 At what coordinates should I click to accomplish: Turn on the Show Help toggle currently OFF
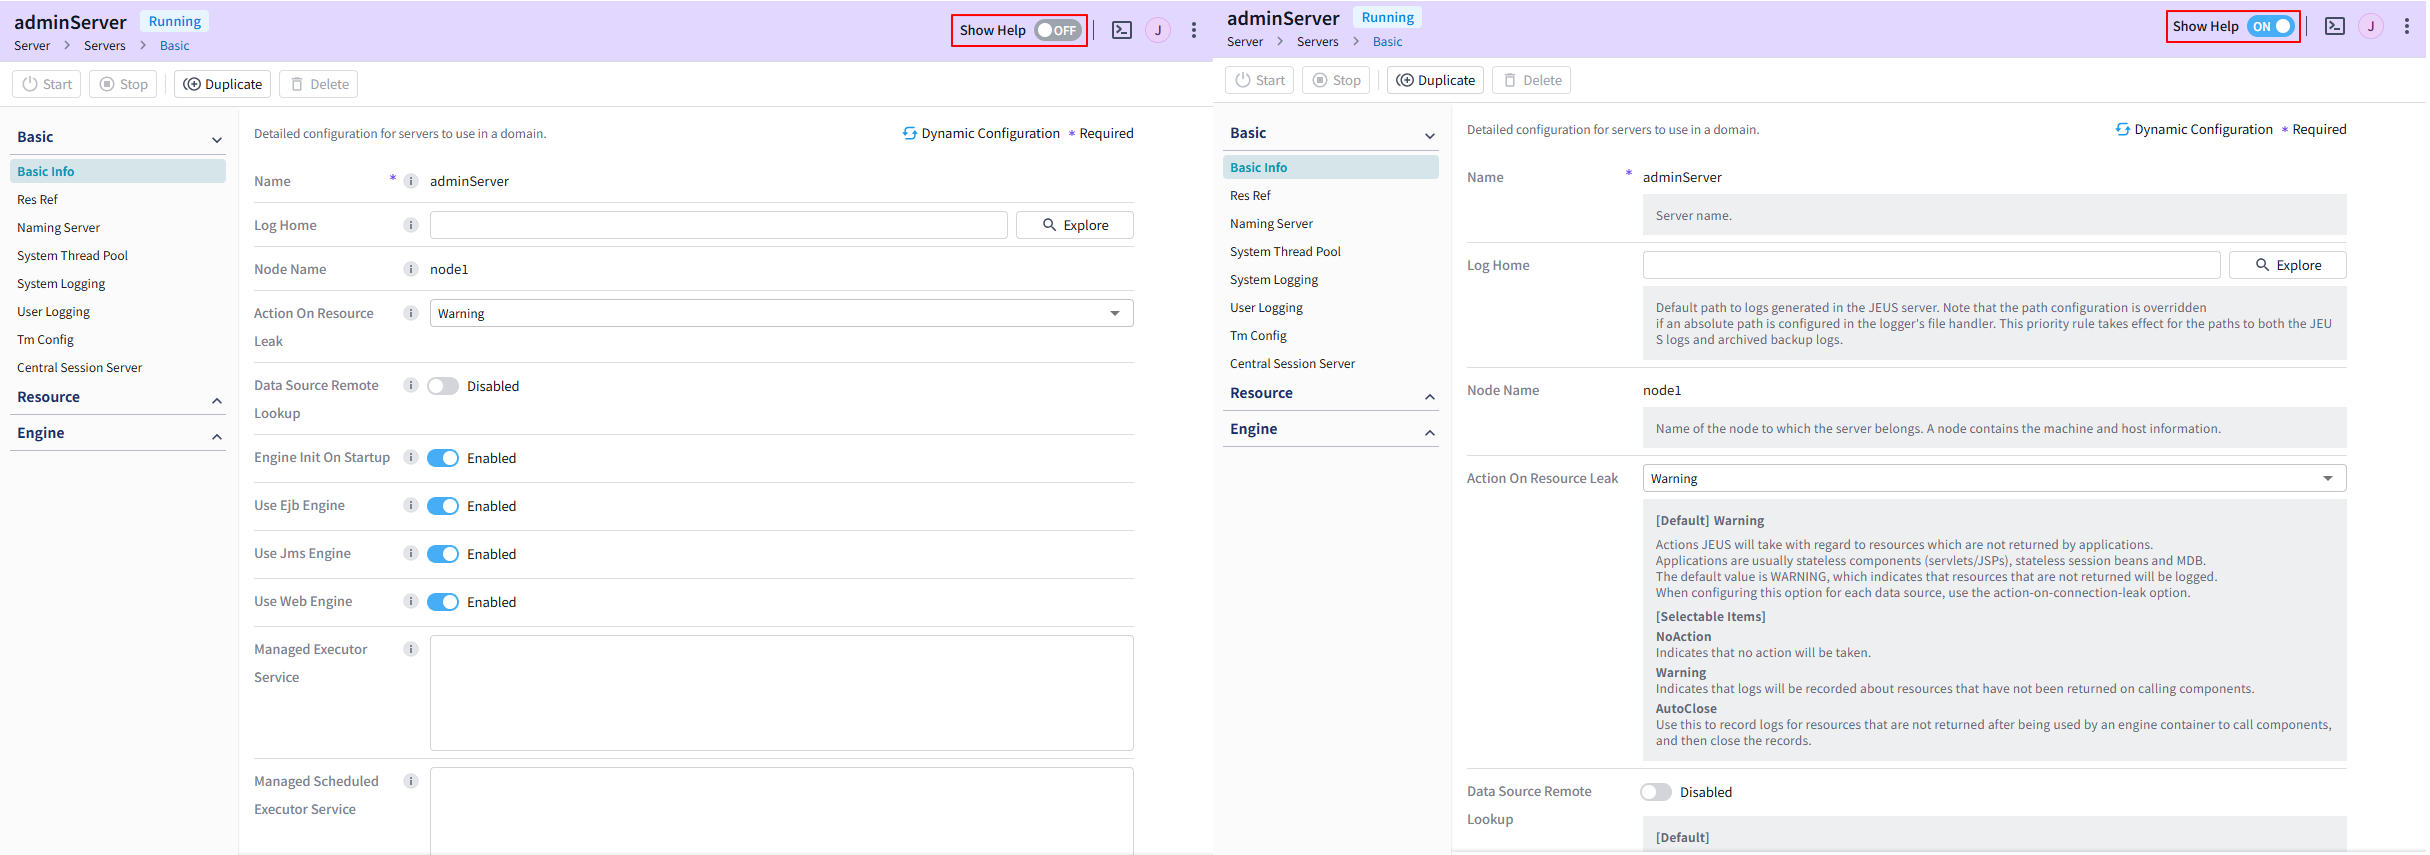1057,30
